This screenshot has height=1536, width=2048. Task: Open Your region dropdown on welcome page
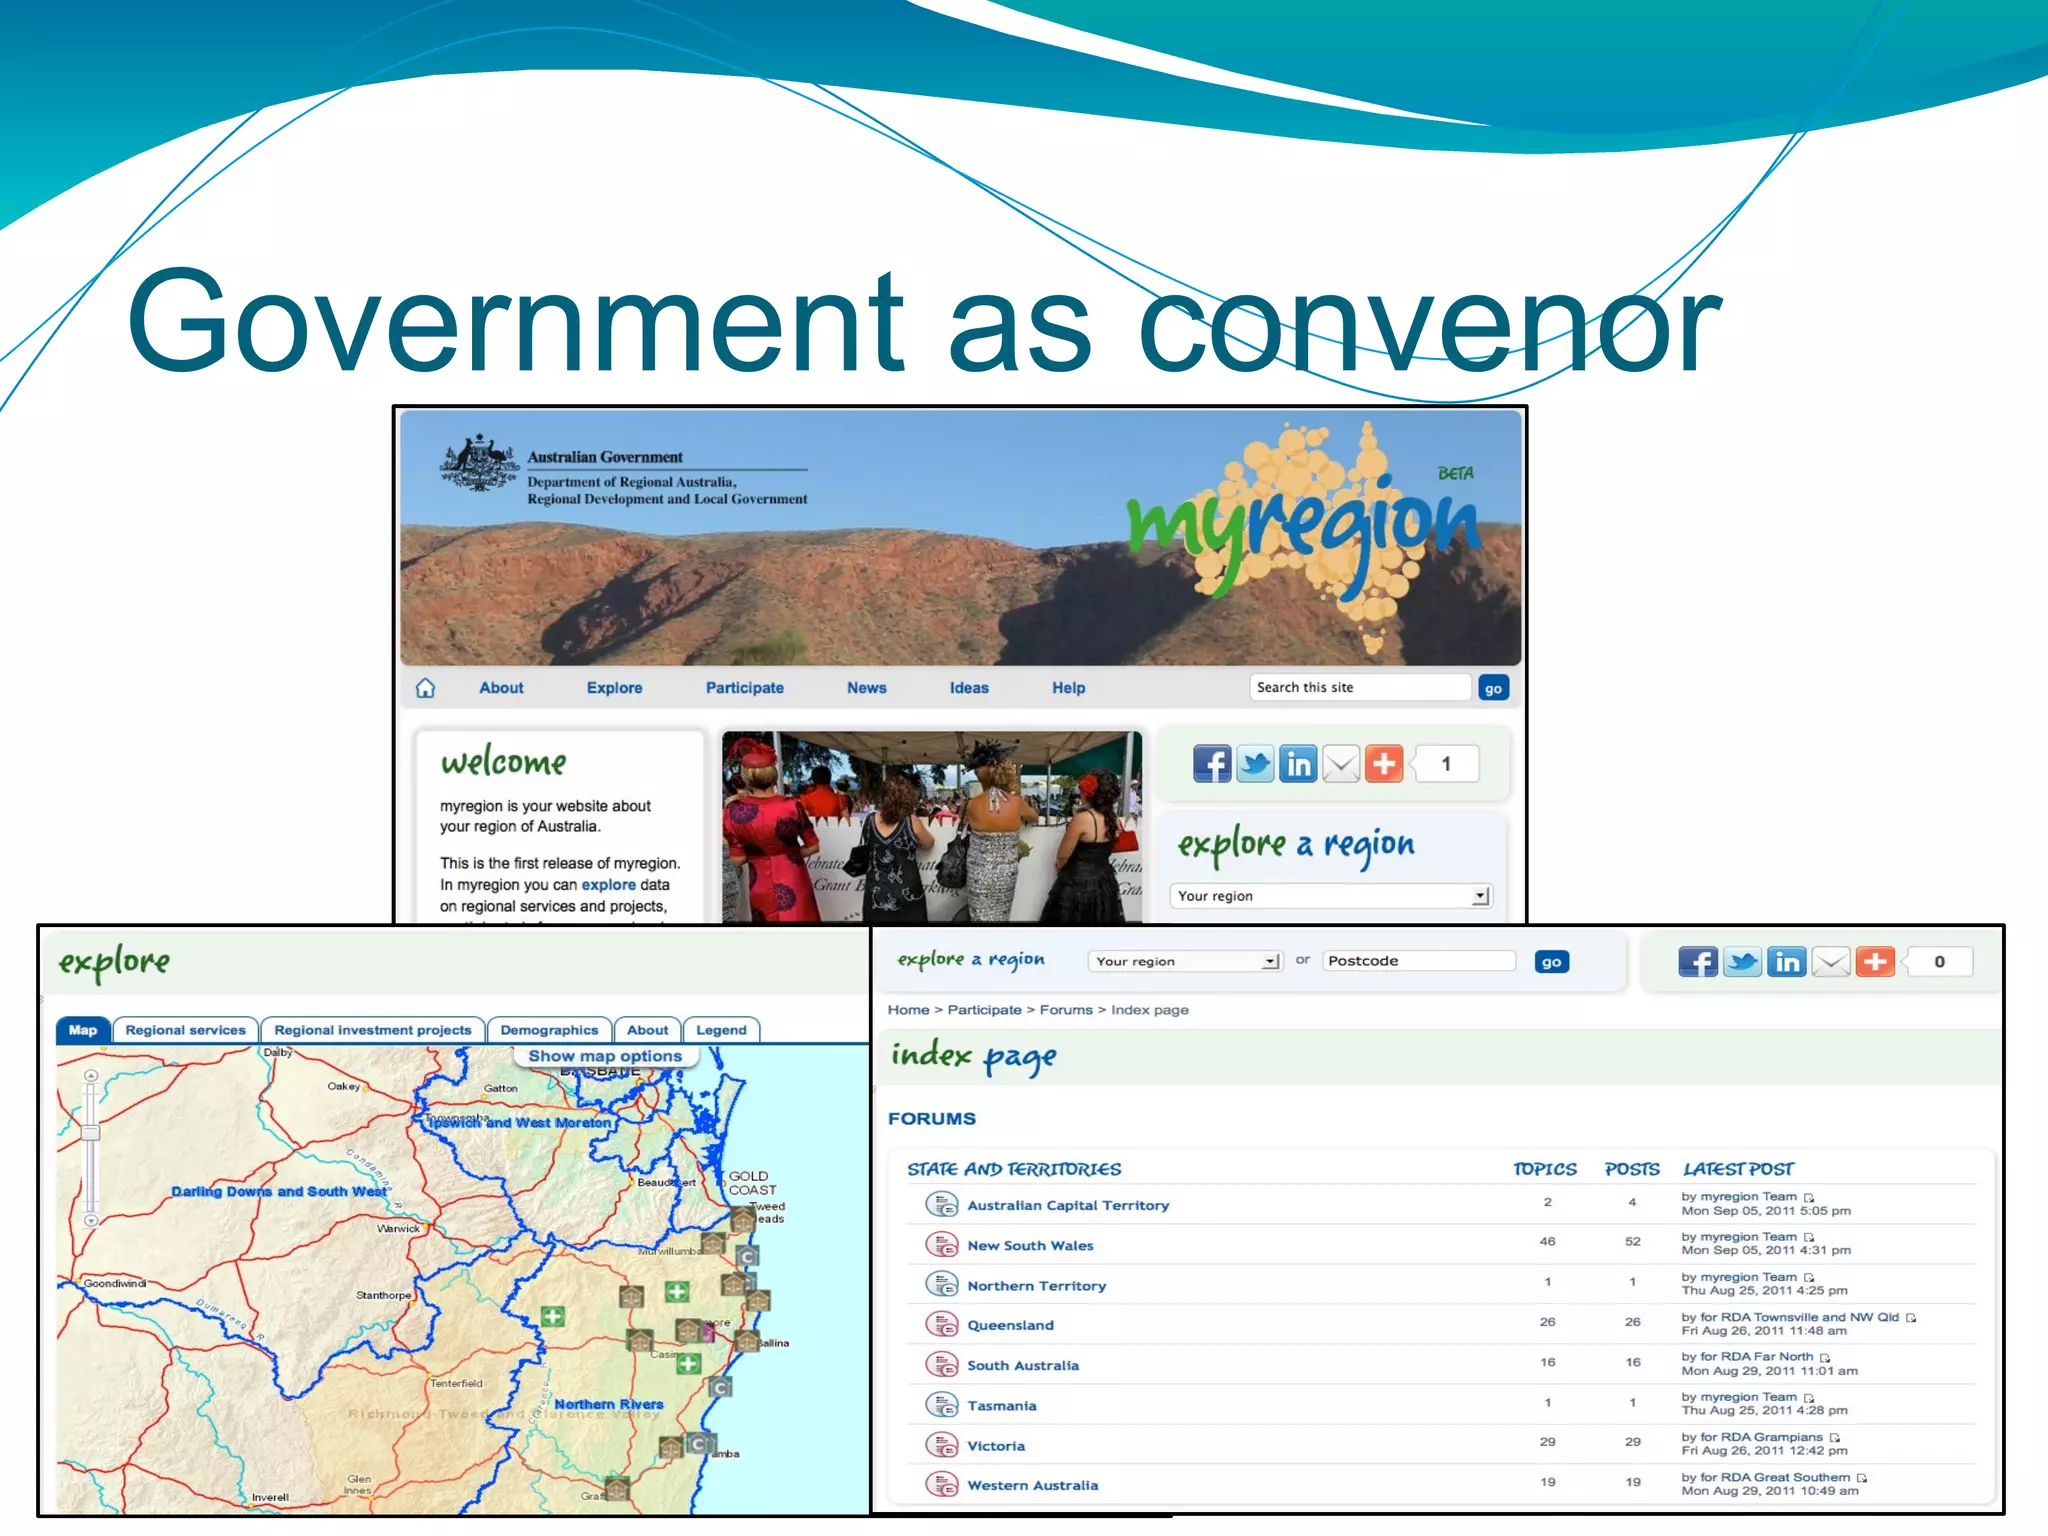point(1330,896)
